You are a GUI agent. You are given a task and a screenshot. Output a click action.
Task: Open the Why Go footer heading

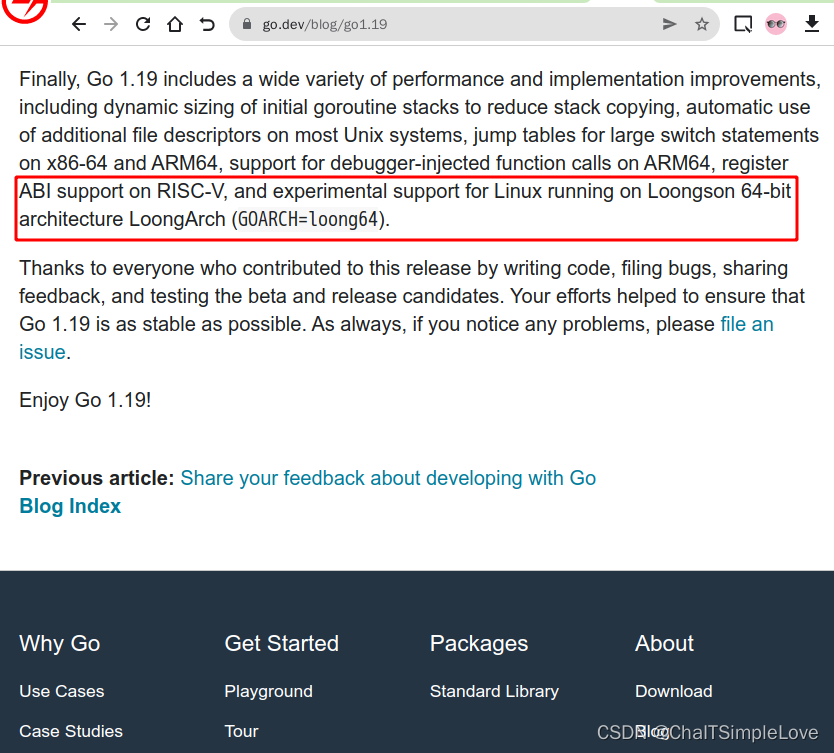tap(60, 643)
